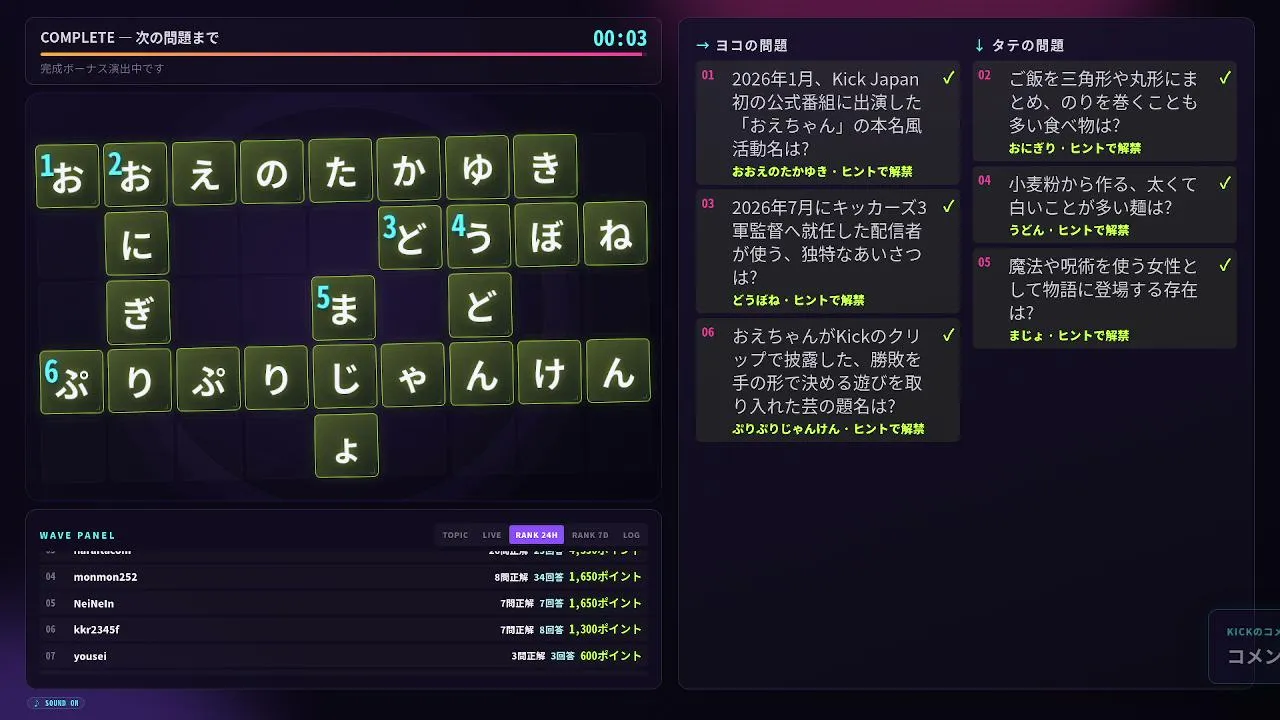Click the checkmark on clue 02
Image resolution: width=1280 pixels, height=720 pixels.
[1225, 78]
